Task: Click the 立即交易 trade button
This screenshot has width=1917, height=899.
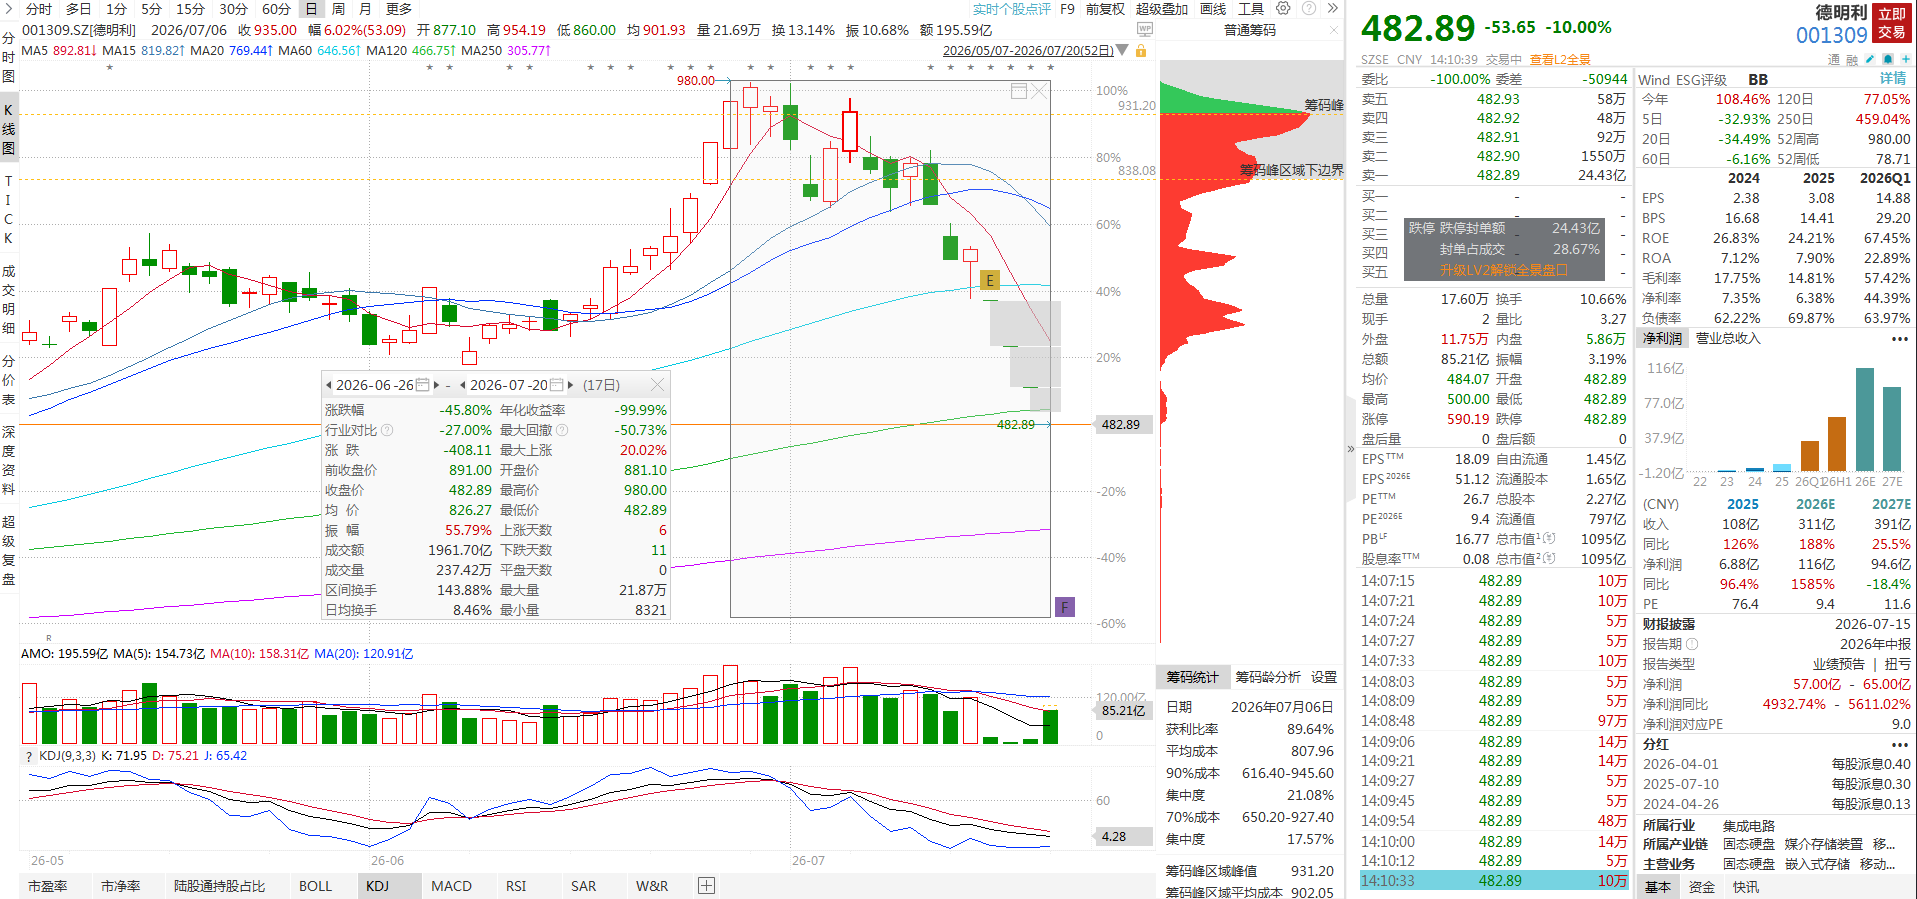Action: click(1891, 23)
